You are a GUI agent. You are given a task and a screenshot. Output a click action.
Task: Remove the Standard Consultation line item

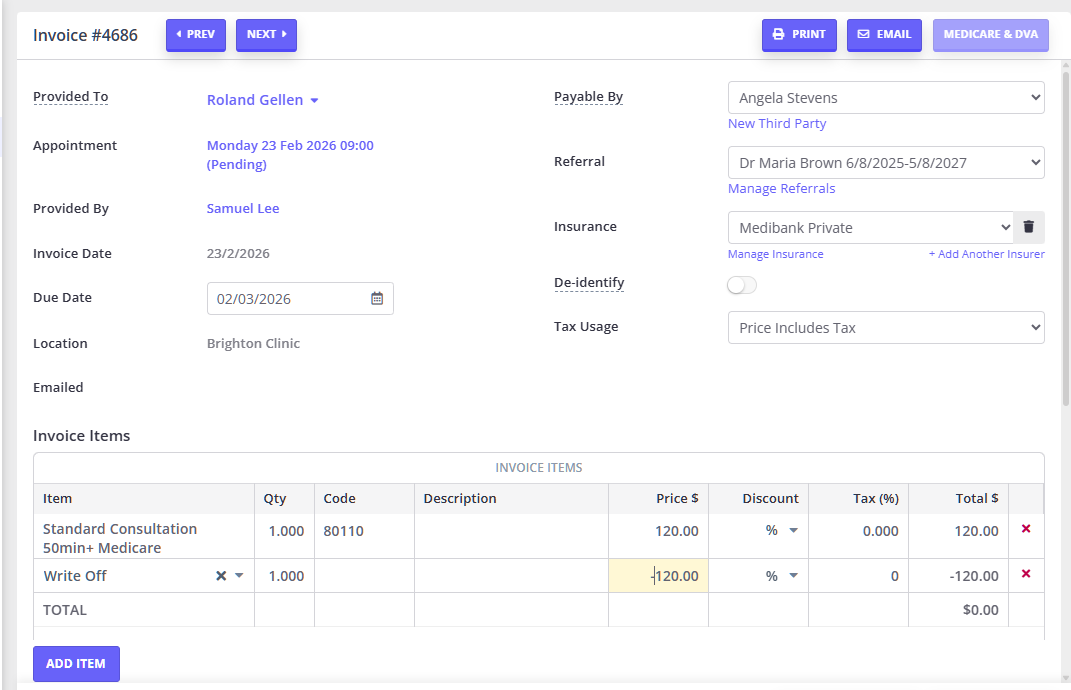(x=1025, y=529)
